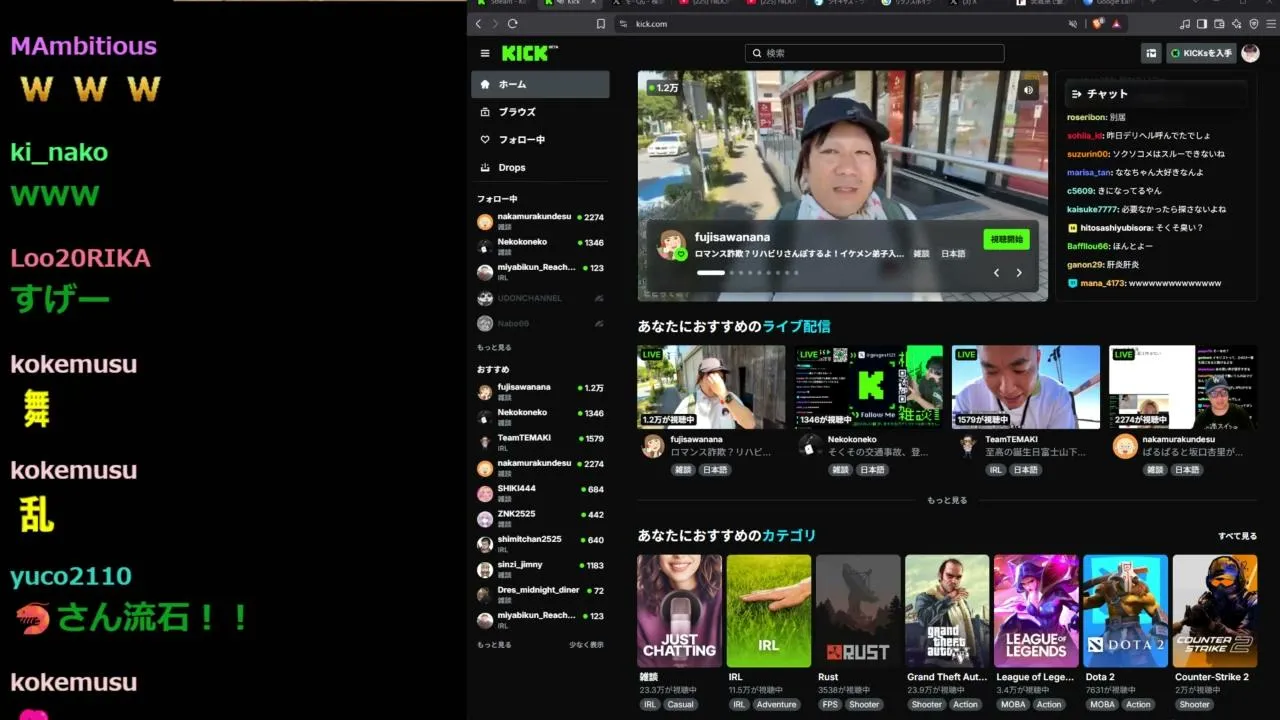
Task: Show fewer recommended channels
Action: click(587, 645)
